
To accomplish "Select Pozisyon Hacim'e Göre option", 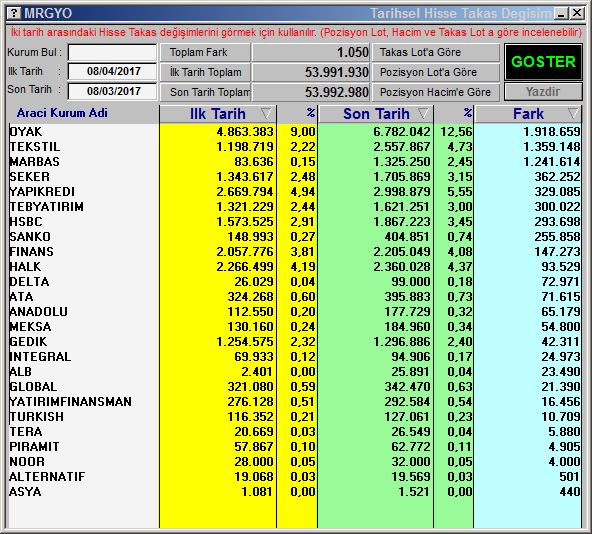I will (436, 92).
